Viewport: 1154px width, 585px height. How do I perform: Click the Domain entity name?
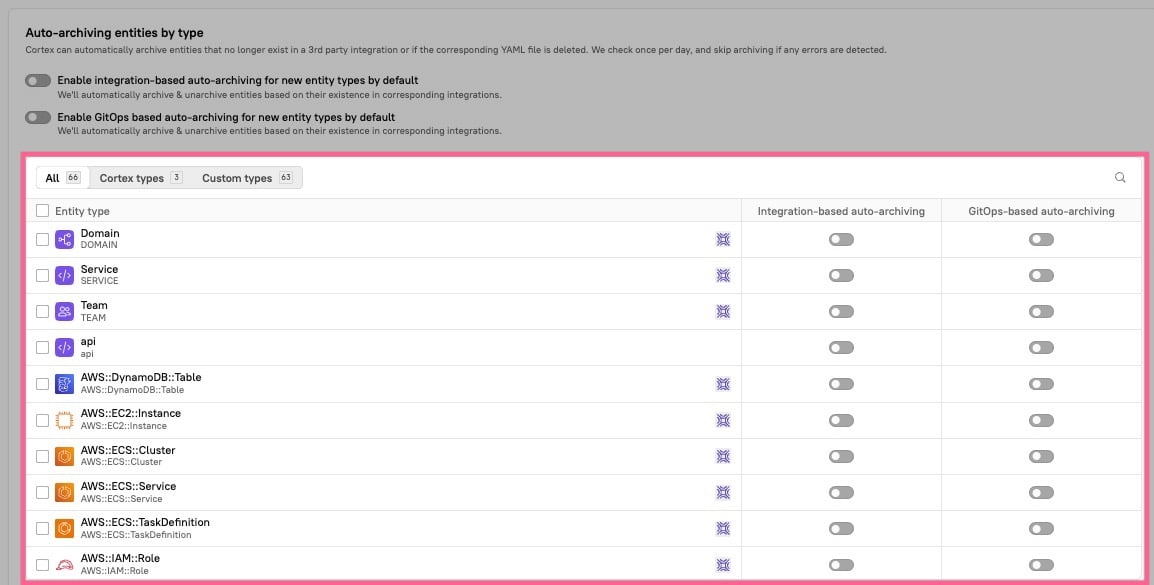[100, 233]
